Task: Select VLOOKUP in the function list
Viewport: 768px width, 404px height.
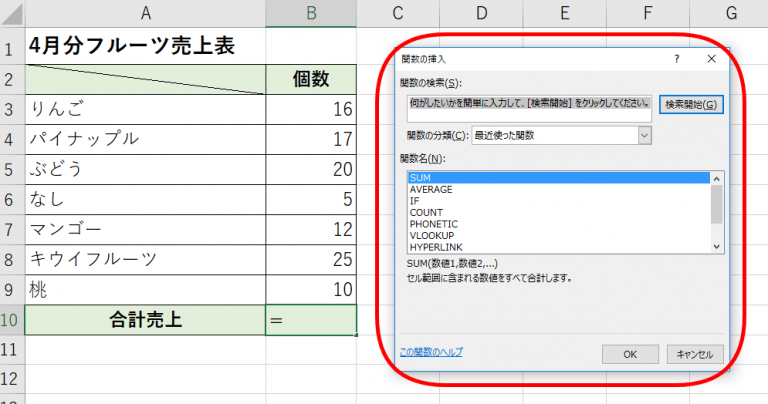Action: (x=433, y=235)
